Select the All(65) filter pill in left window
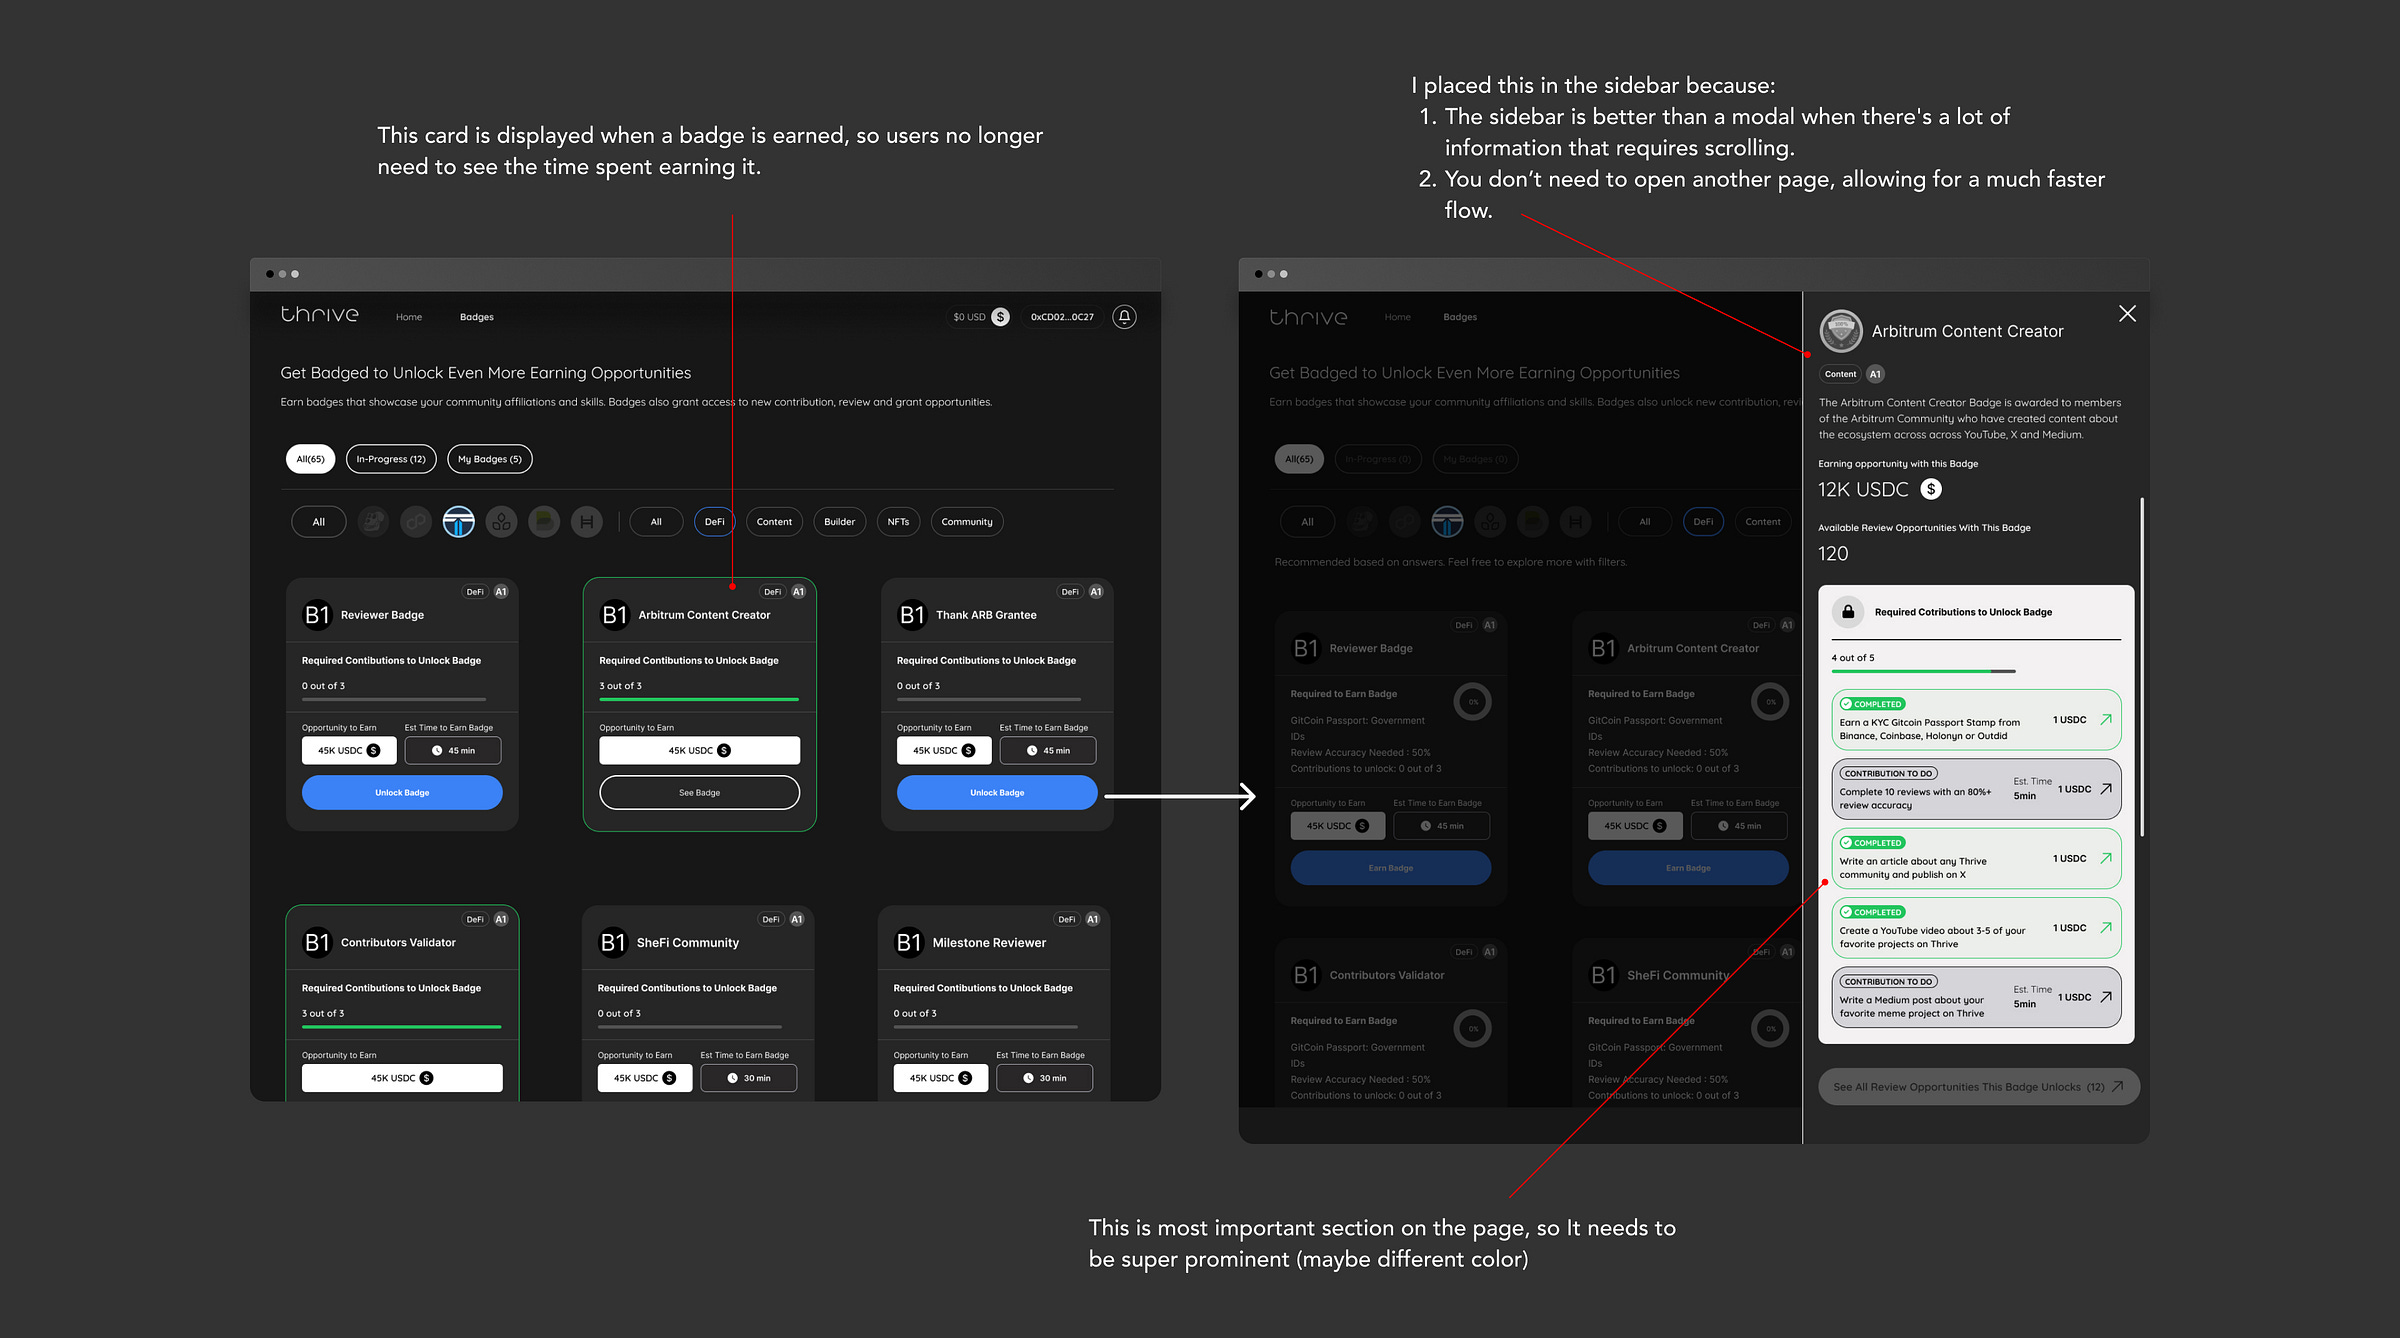The image size is (2400, 1338). 310,459
